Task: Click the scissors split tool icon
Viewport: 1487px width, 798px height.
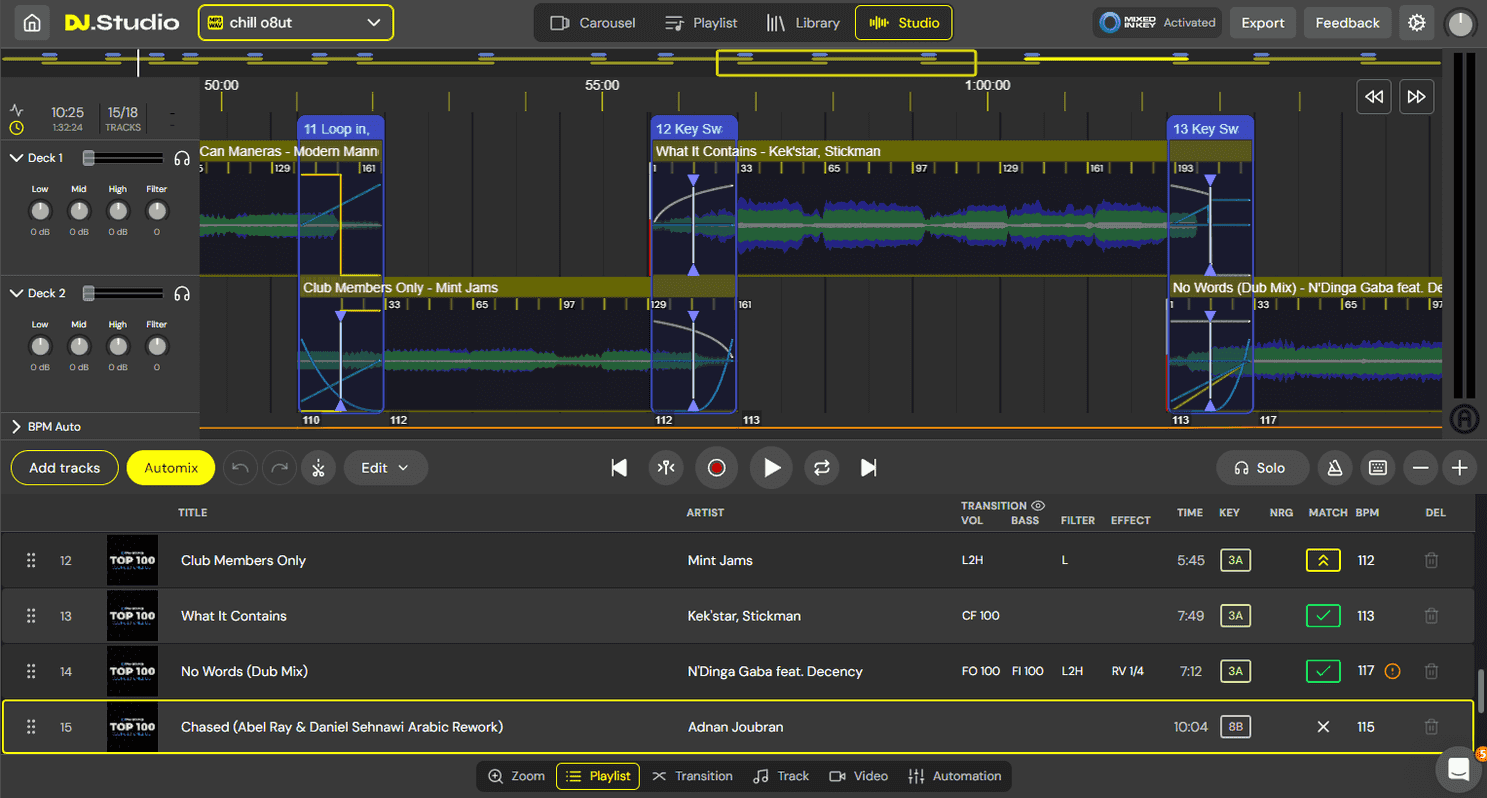Action: 318,468
